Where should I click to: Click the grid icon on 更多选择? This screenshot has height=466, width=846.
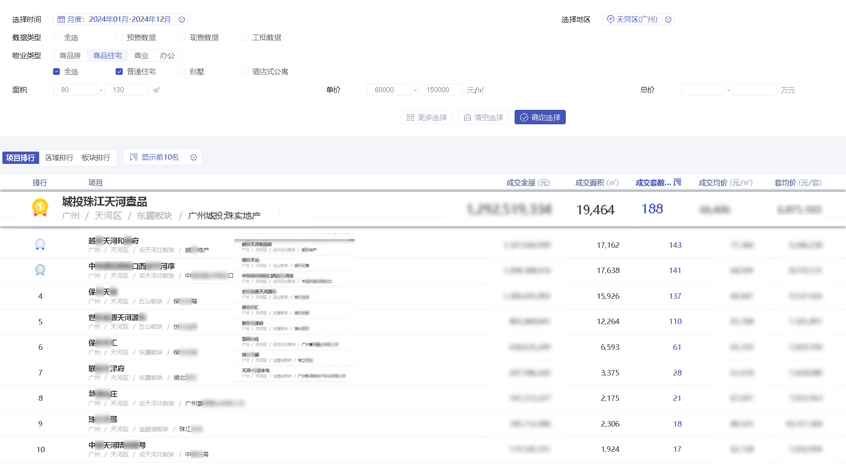click(x=410, y=118)
